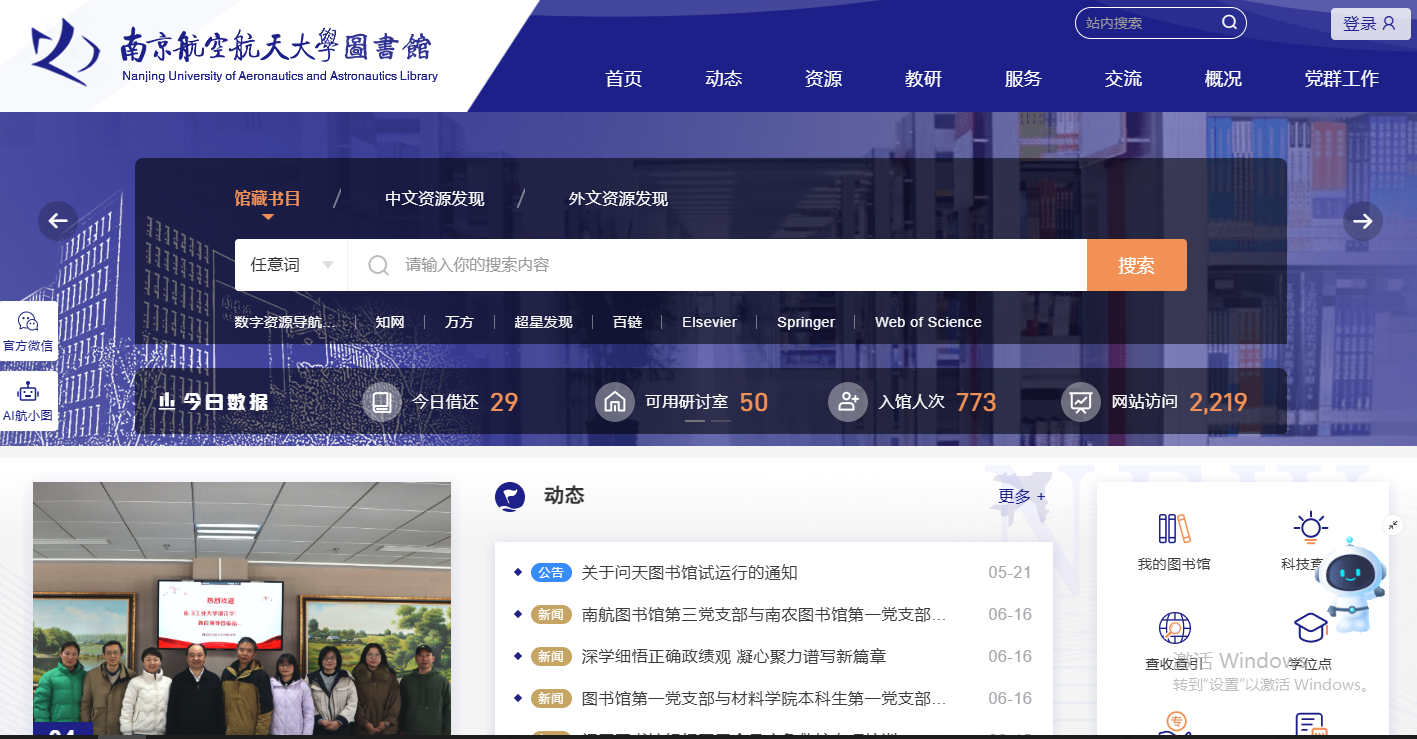Open the 首页 menu item

coord(623,79)
